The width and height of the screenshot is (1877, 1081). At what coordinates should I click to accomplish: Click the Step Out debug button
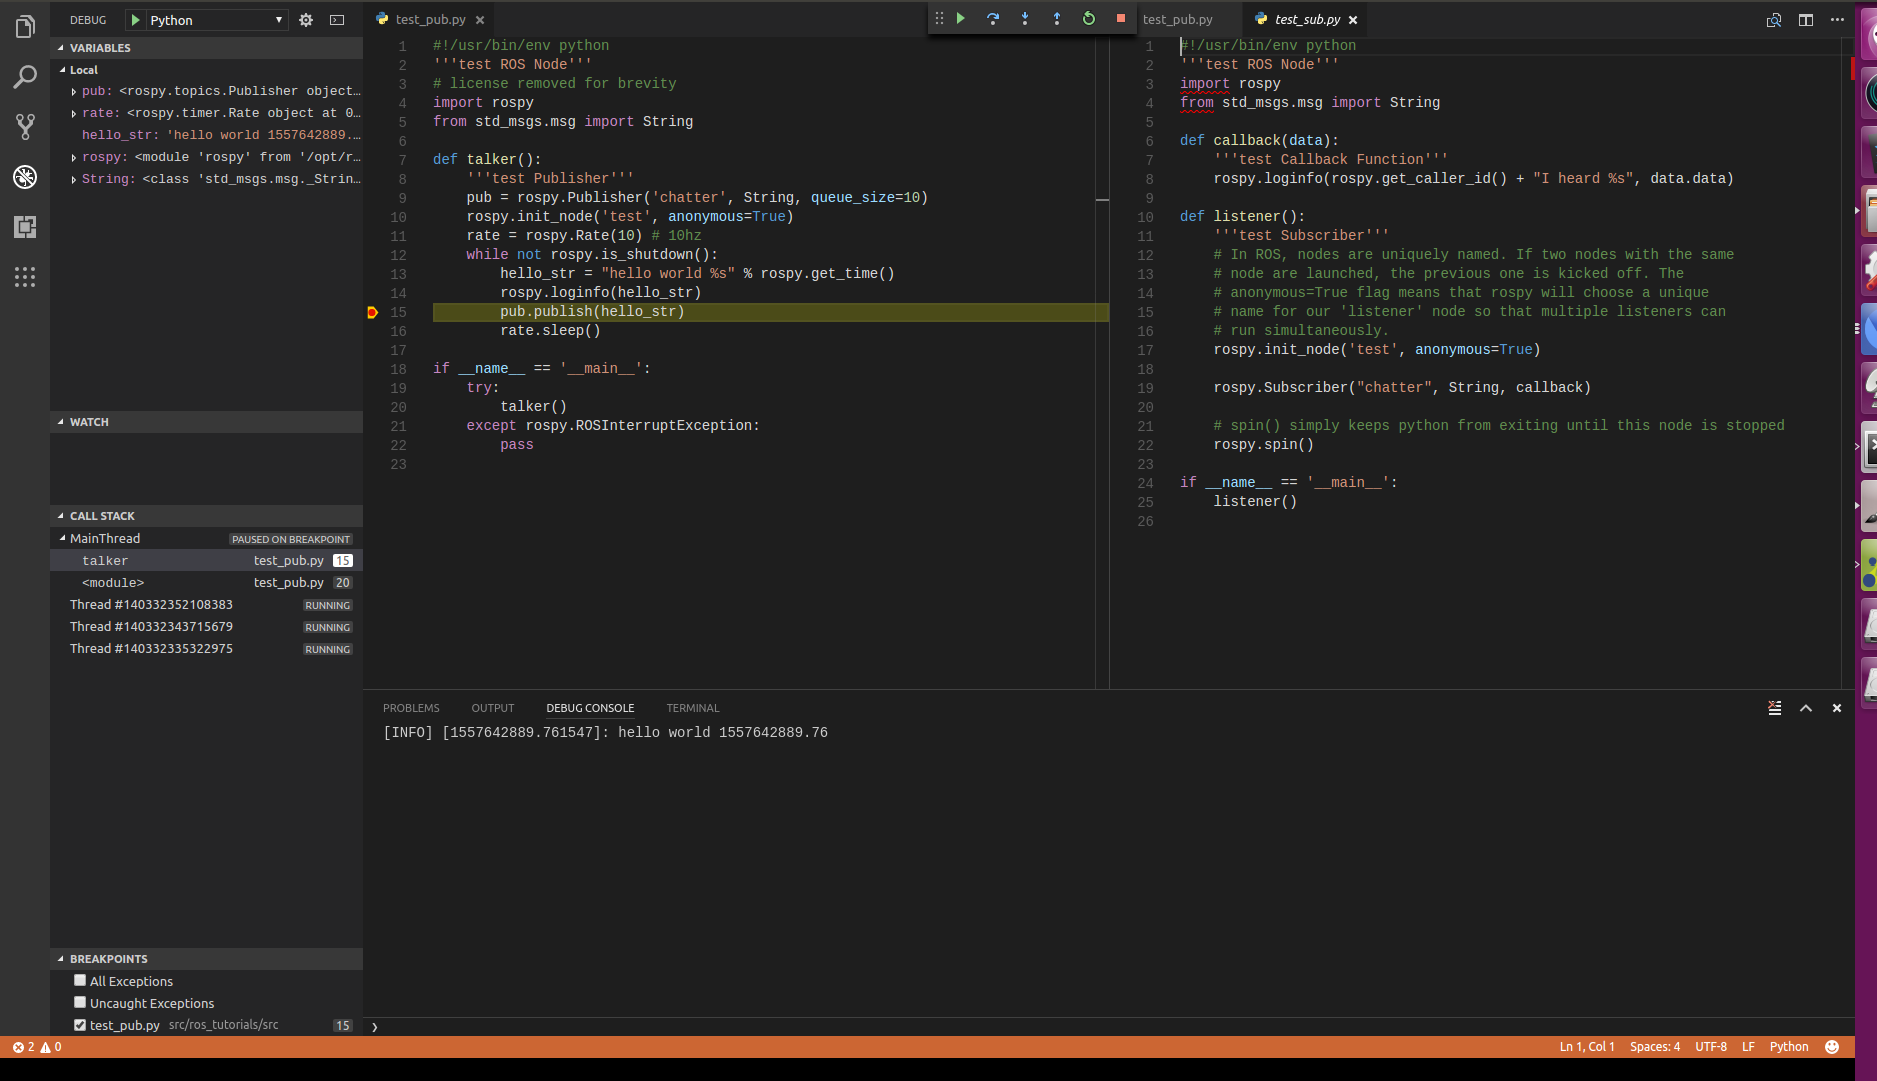pyautogui.click(x=1057, y=19)
